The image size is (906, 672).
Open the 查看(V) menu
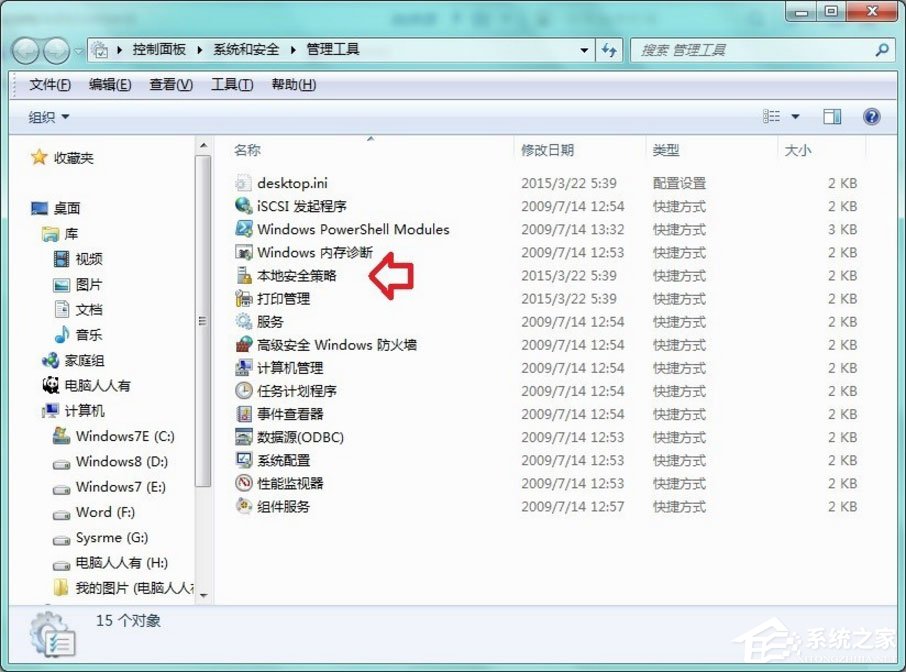[x=169, y=85]
